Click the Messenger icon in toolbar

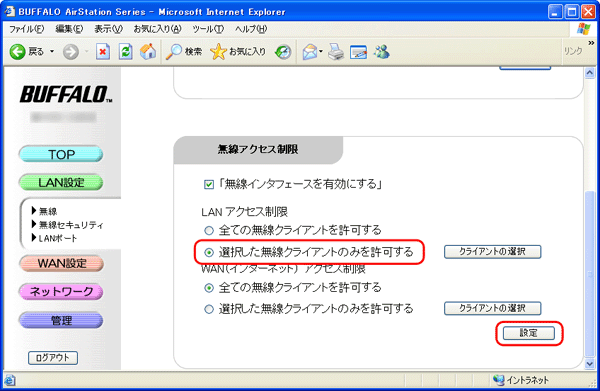tap(382, 52)
